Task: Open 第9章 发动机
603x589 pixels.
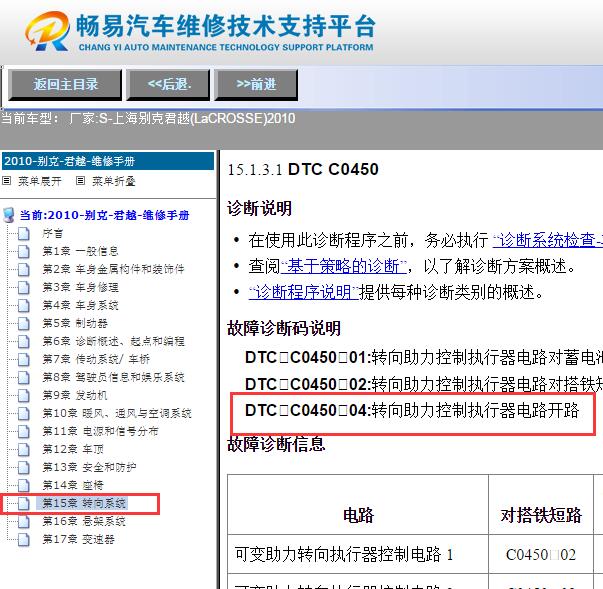Action: pos(75,395)
